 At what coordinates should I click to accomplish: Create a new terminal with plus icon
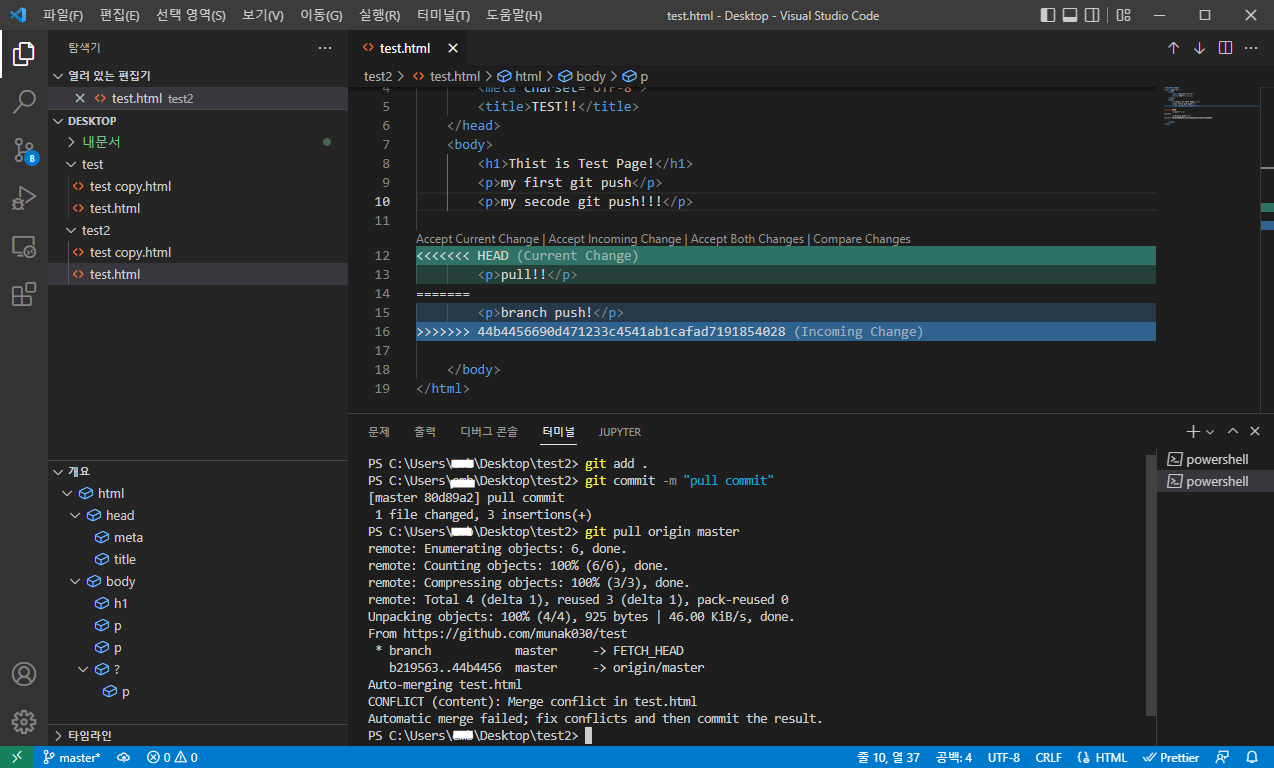pos(1192,431)
